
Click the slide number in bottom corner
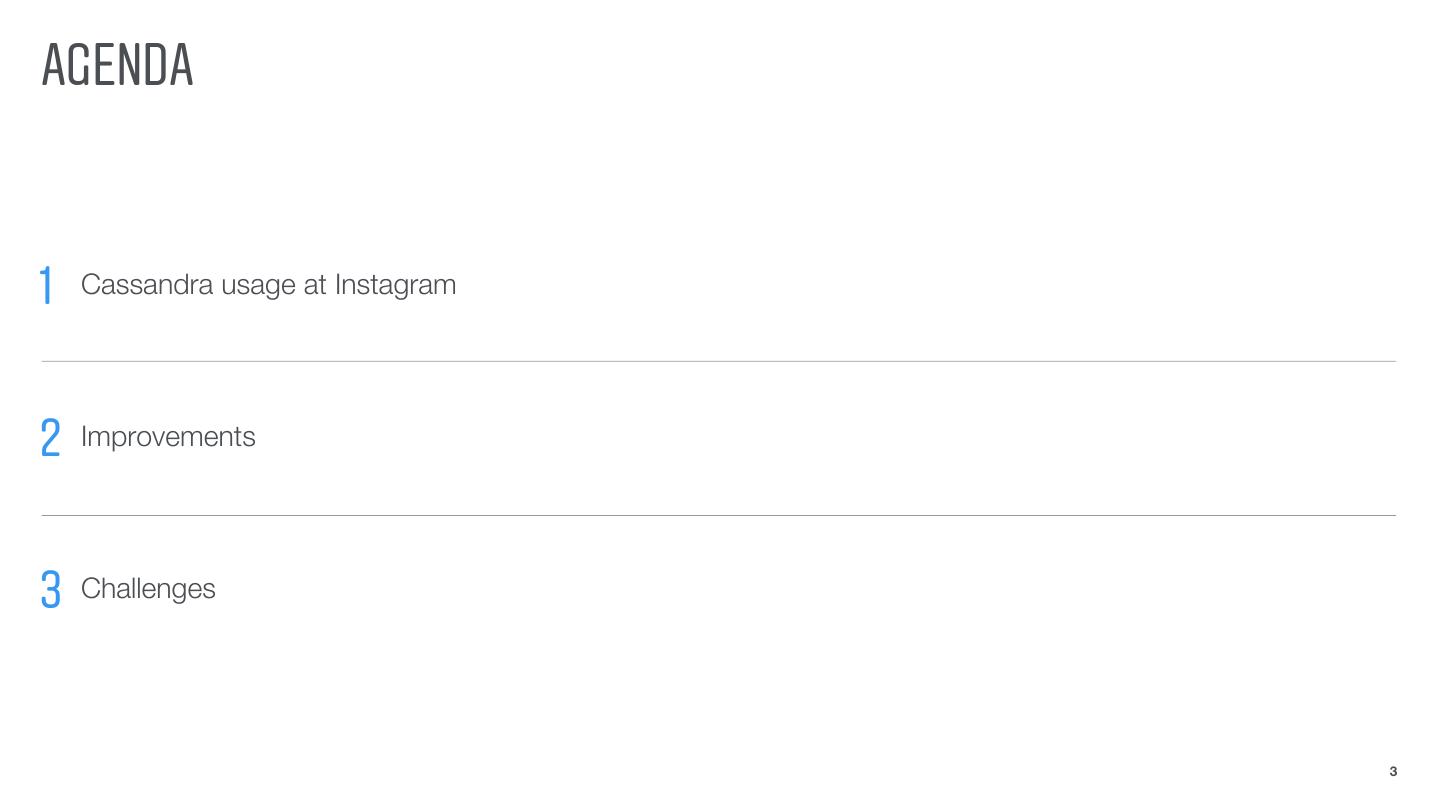(1393, 771)
